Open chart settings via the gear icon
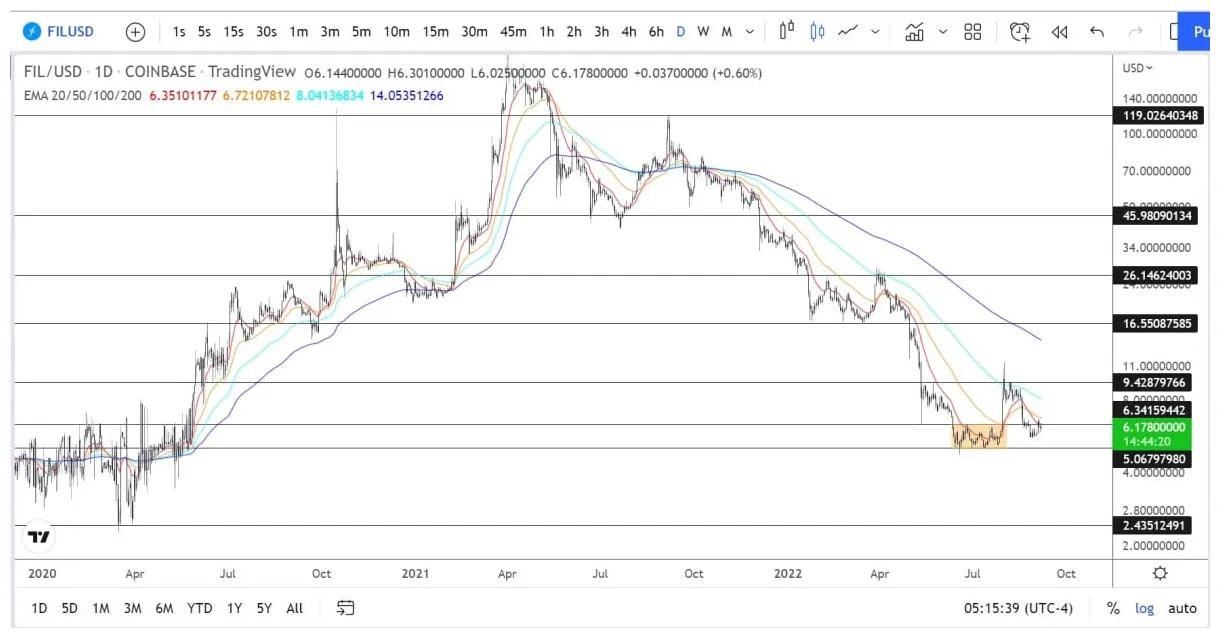This screenshot has width=1220, height=638. click(x=1158, y=573)
